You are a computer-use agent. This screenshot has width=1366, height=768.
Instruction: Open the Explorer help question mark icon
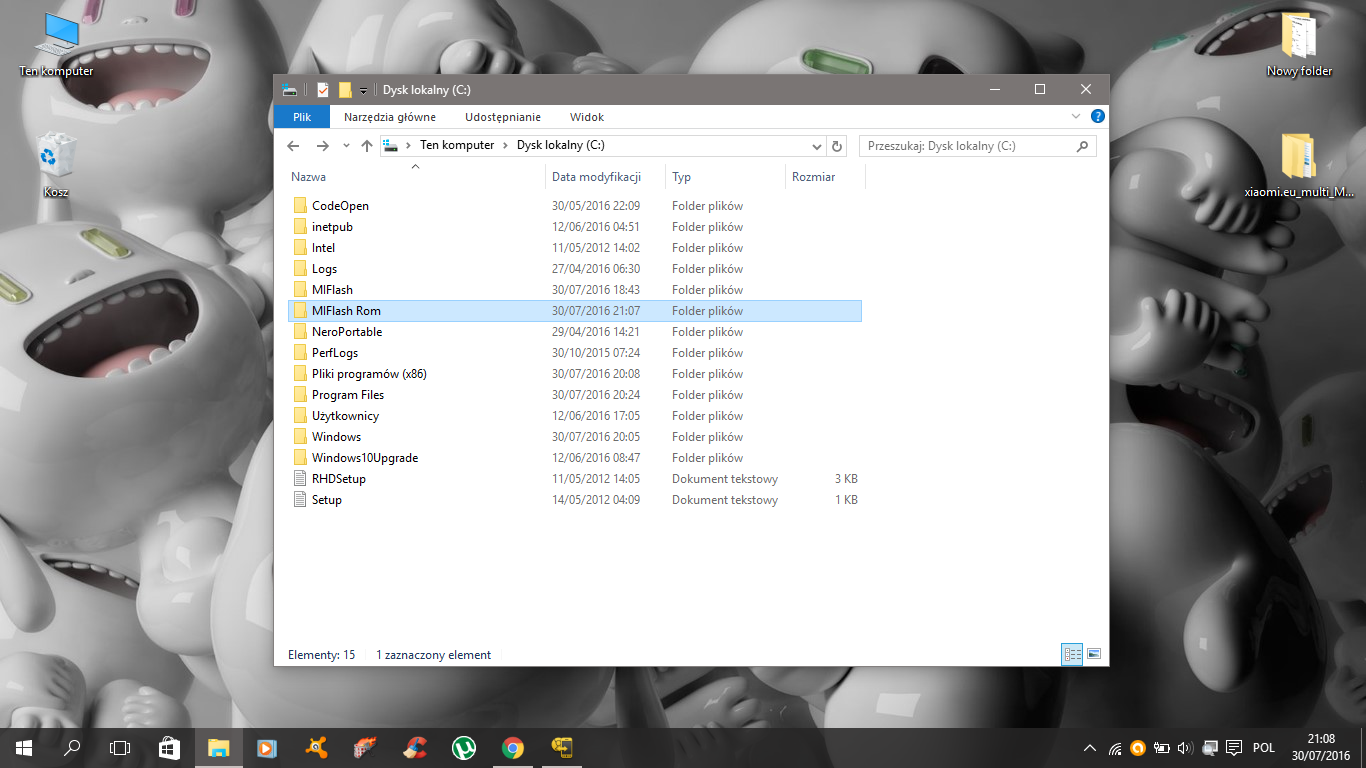coord(1097,117)
